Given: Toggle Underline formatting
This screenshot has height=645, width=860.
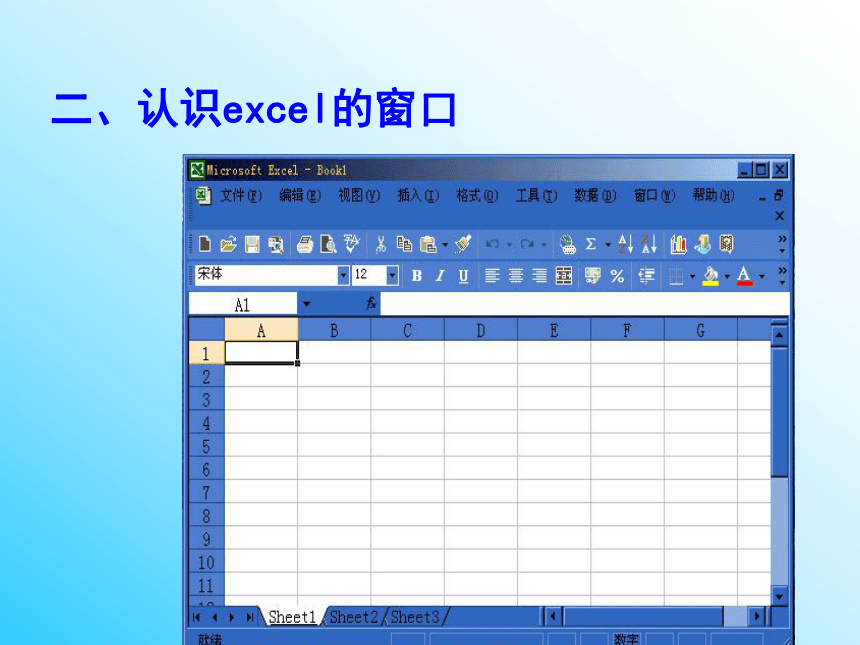Looking at the screenshot, I should click(463, 276).
